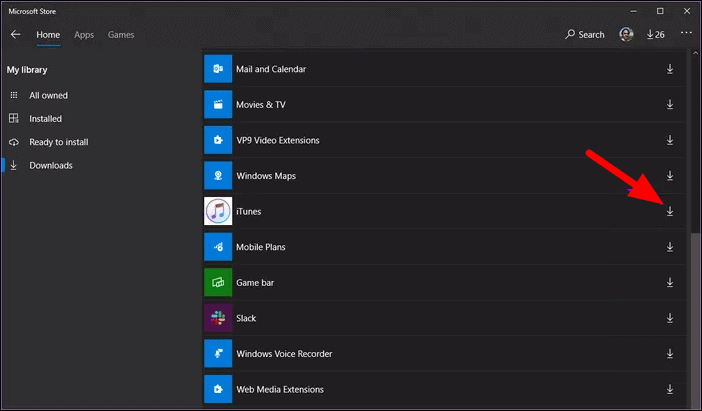Click the Game bar name
The image size is (702, 411).
click(x=255, y=283)
